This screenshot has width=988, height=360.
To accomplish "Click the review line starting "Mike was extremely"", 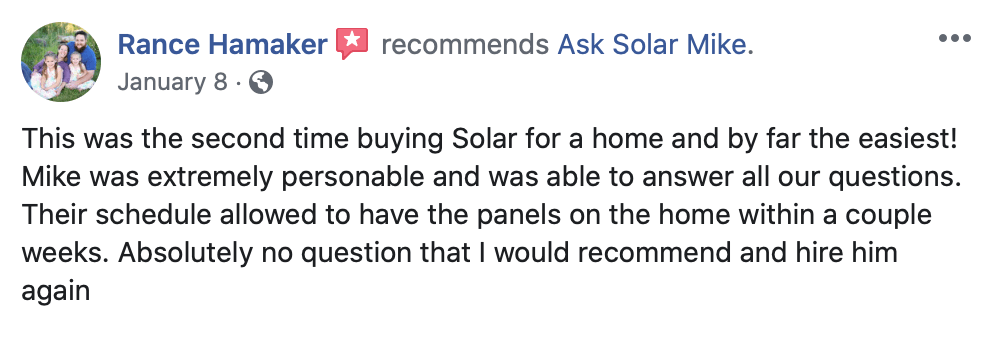I will point(491,178).
